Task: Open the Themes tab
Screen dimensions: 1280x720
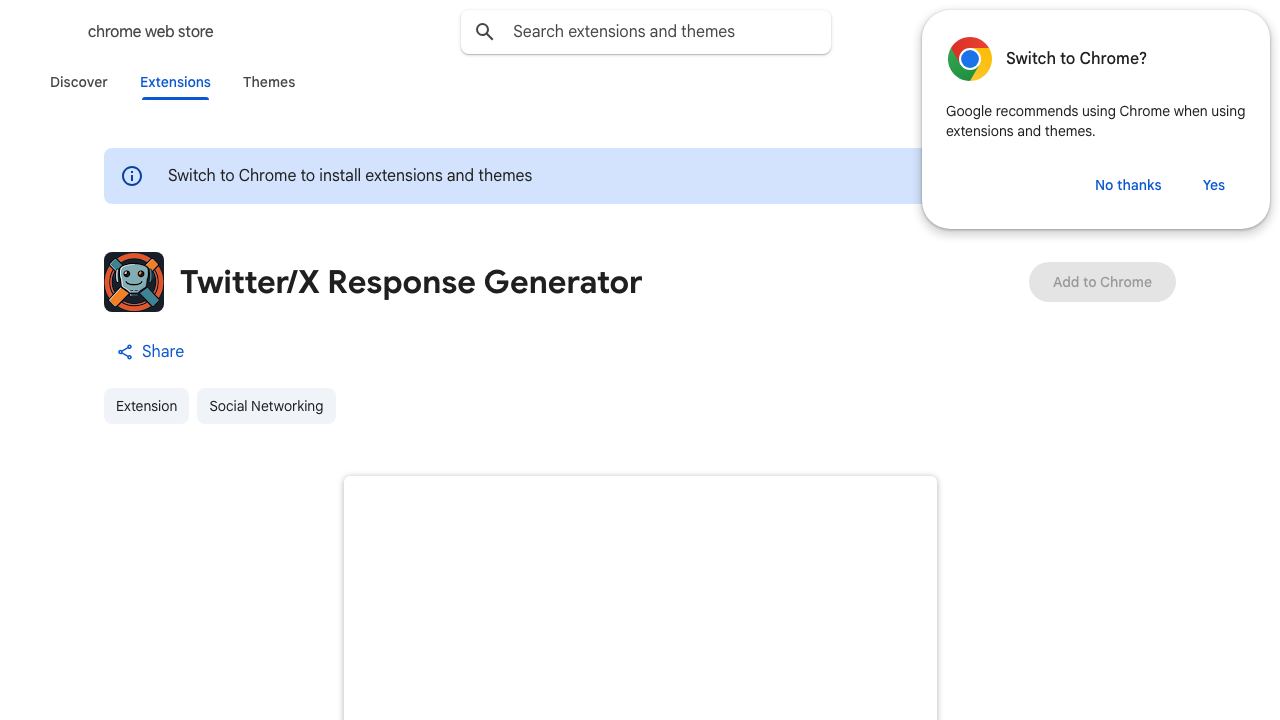Action: click(269, 82)
